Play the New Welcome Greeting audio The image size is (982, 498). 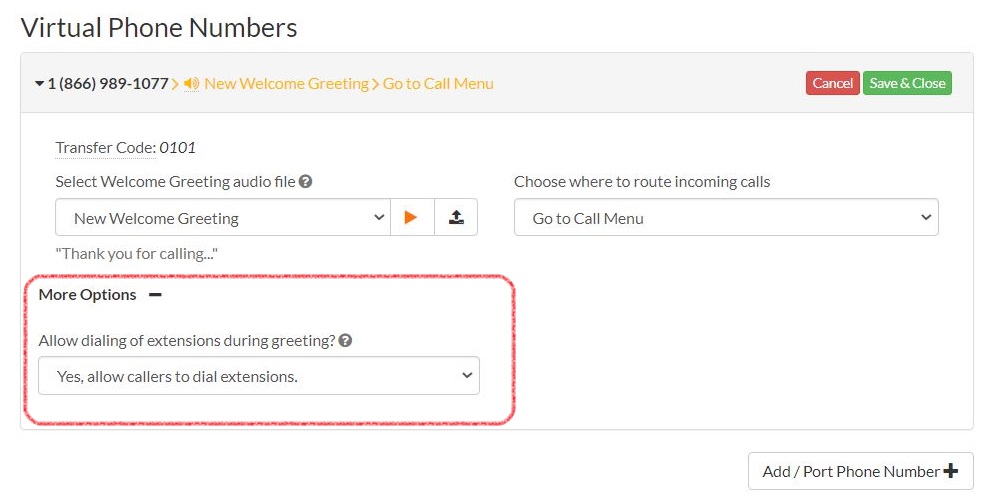411,217
